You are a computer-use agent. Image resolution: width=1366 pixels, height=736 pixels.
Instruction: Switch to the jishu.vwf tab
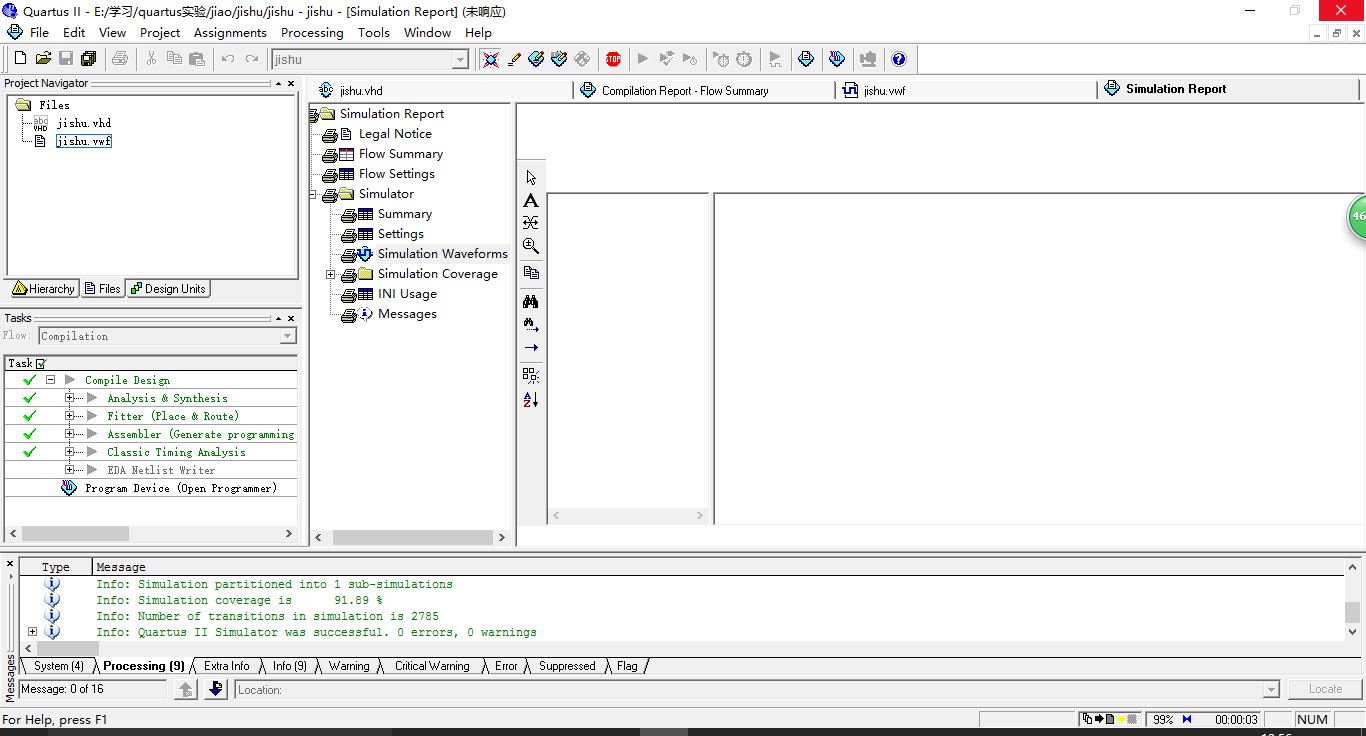[x=884, y=91]
